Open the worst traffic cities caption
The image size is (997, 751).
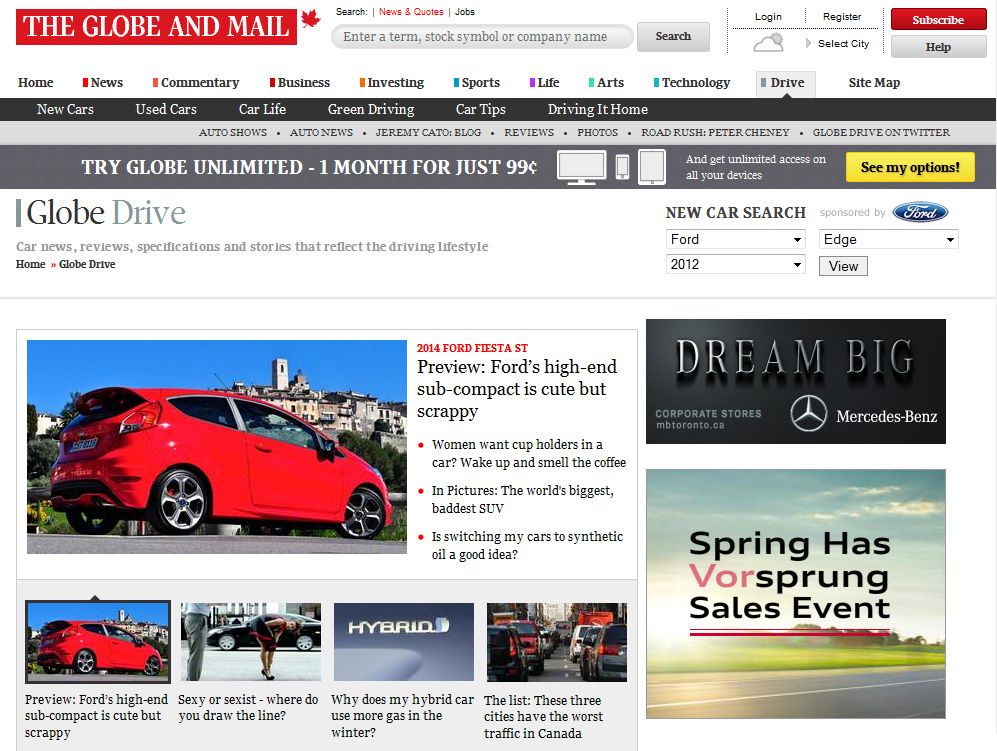pos(544,717)
